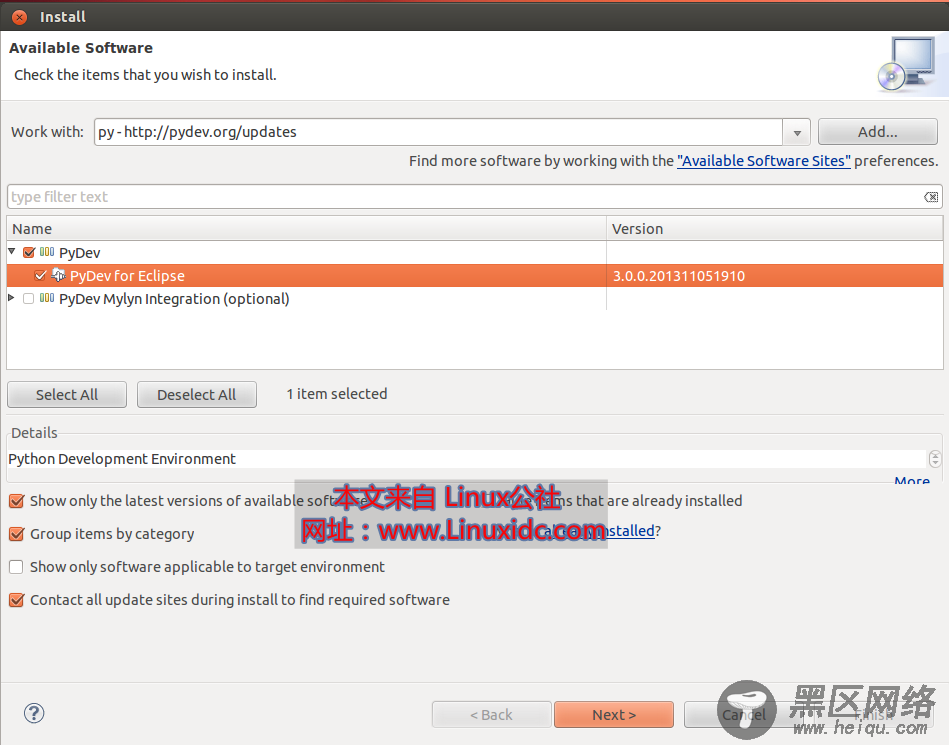Toggle Contact all update sites checkbox
Screen dimensions: 949x745
[16, 600]
